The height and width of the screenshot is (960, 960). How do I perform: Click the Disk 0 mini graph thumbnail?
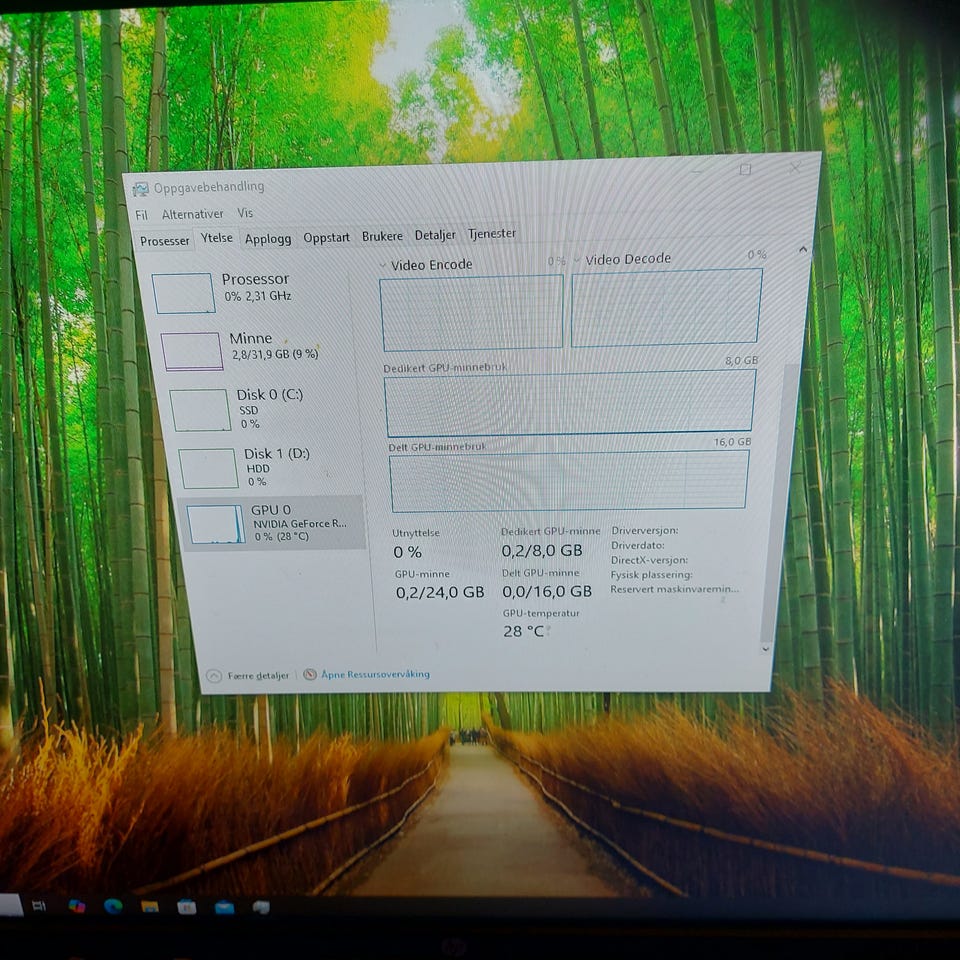click(x=200, y=410)
